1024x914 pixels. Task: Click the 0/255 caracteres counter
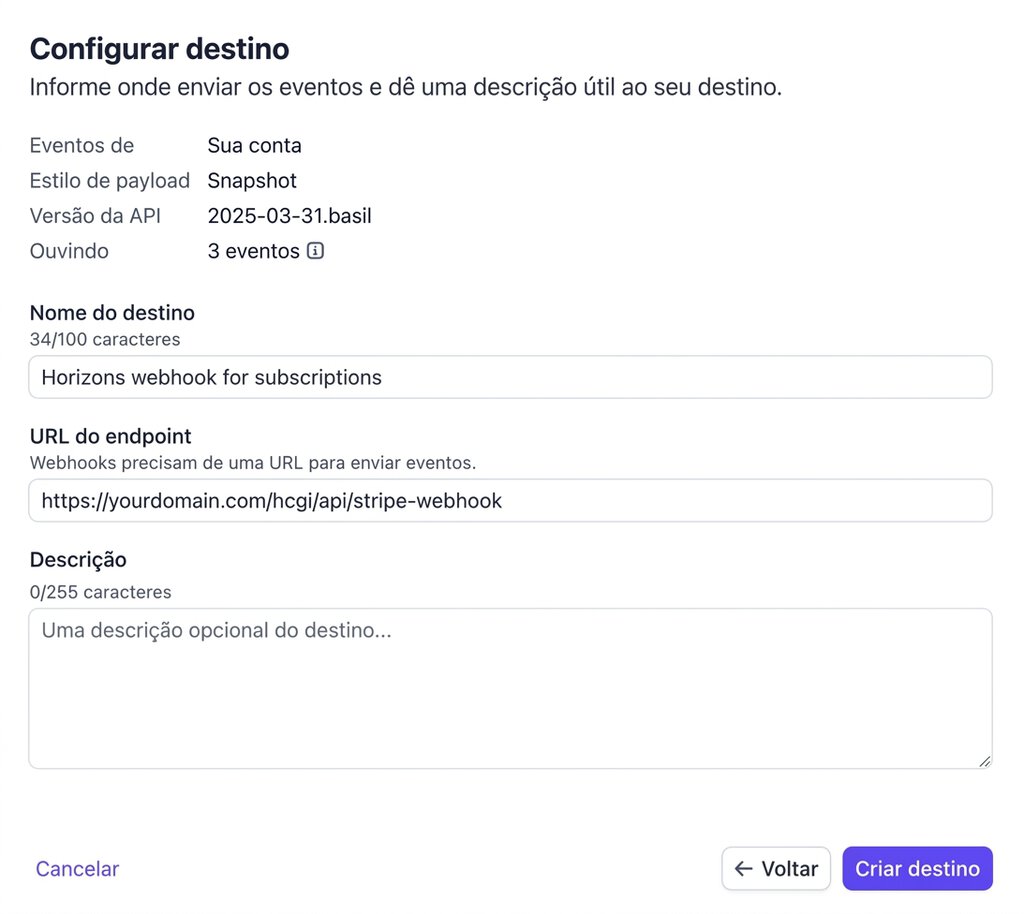coord(101,592)
